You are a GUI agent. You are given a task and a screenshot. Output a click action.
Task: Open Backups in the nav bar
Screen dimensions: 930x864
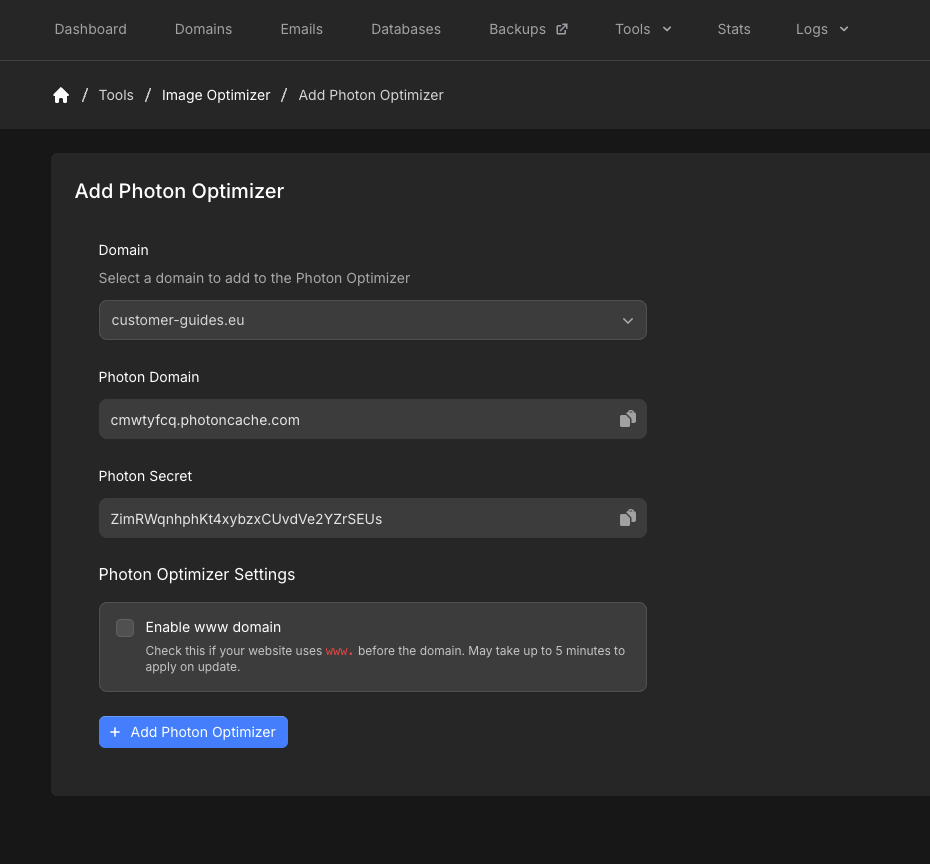coord(517,29)
